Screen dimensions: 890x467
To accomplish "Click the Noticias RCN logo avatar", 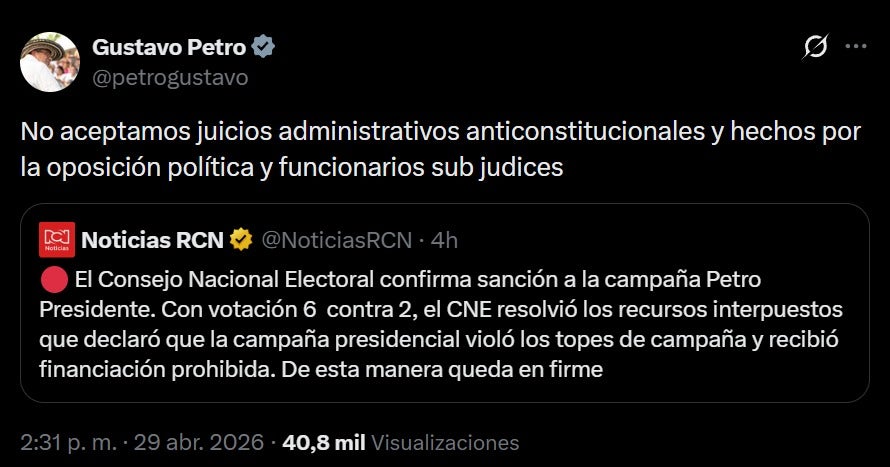I will pyautogui.click(x=57, y=240).
